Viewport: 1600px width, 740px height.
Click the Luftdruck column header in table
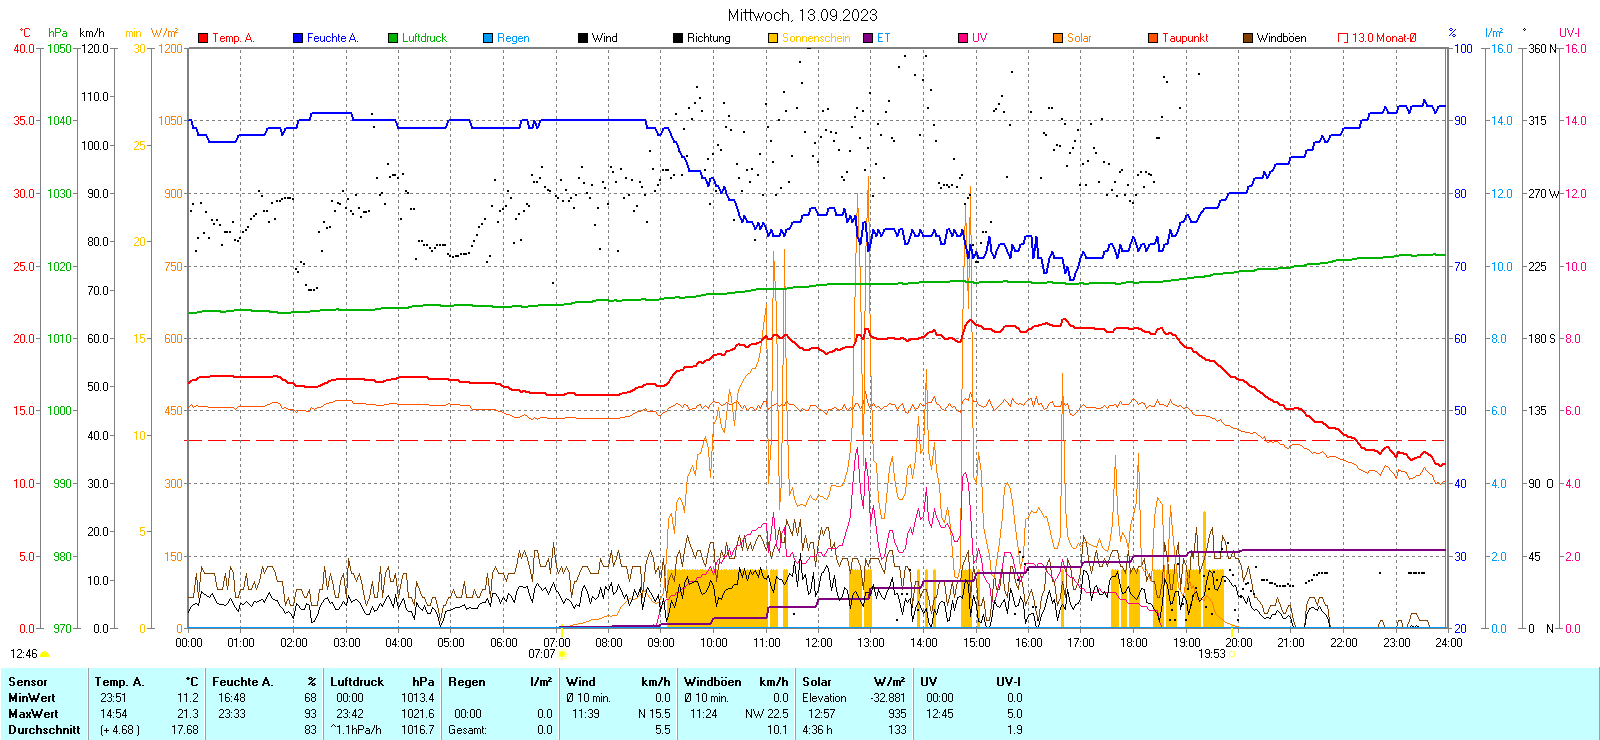(x=357, y=682)
